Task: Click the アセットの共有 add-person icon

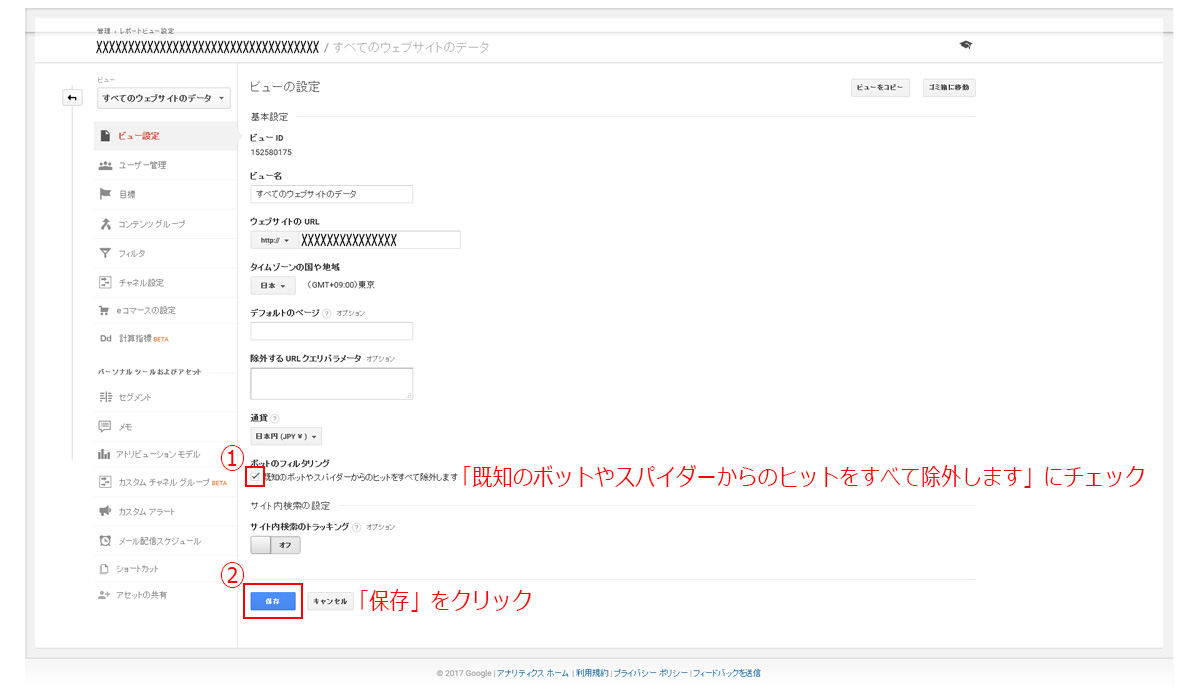Action: tap(105, 595)
